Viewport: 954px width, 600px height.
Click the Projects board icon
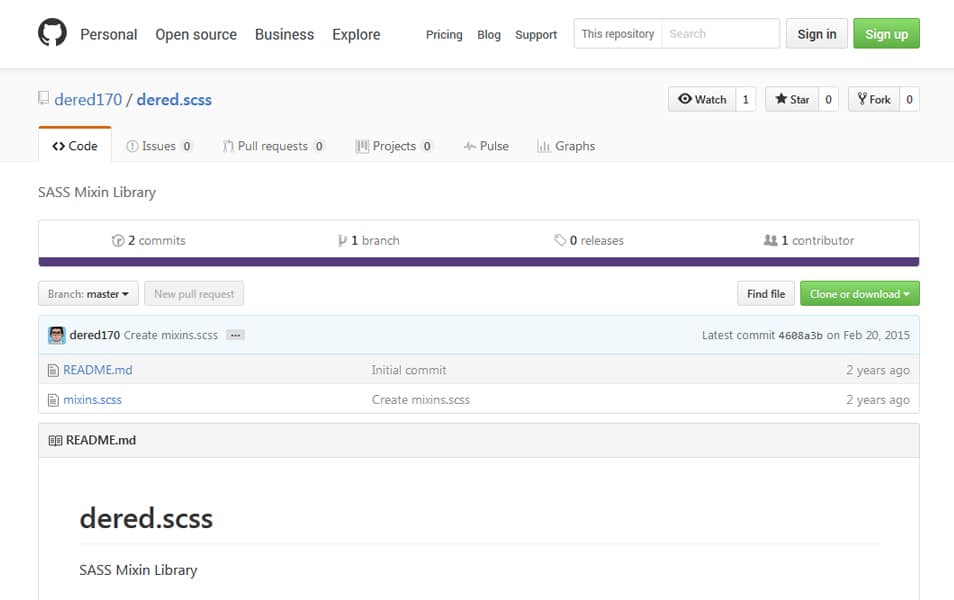point(362,146)
